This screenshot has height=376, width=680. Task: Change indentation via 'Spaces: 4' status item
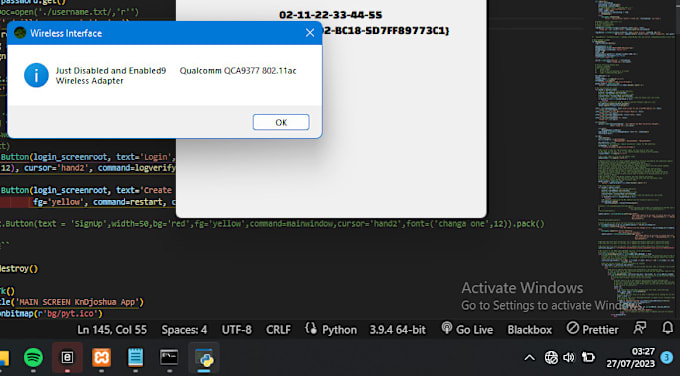coord(184,330)
